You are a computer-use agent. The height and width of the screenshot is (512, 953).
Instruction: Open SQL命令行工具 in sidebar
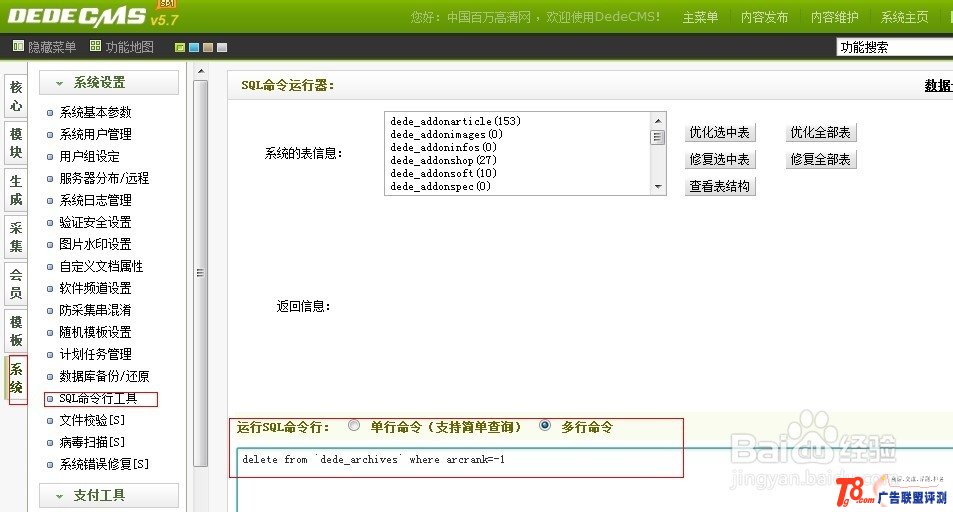[98, 398]
